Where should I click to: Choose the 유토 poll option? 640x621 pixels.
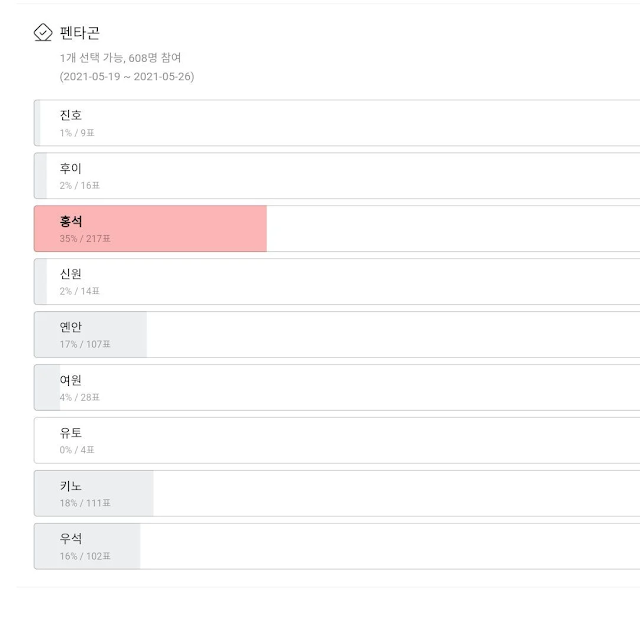pyautogui.click(x=336, y=441)
